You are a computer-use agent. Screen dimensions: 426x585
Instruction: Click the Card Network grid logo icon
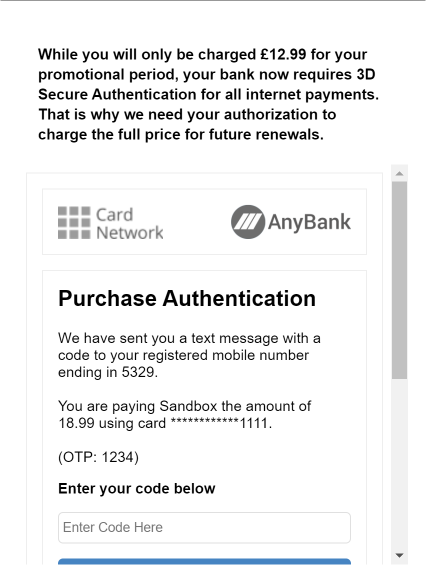click(x=74, y=222)
